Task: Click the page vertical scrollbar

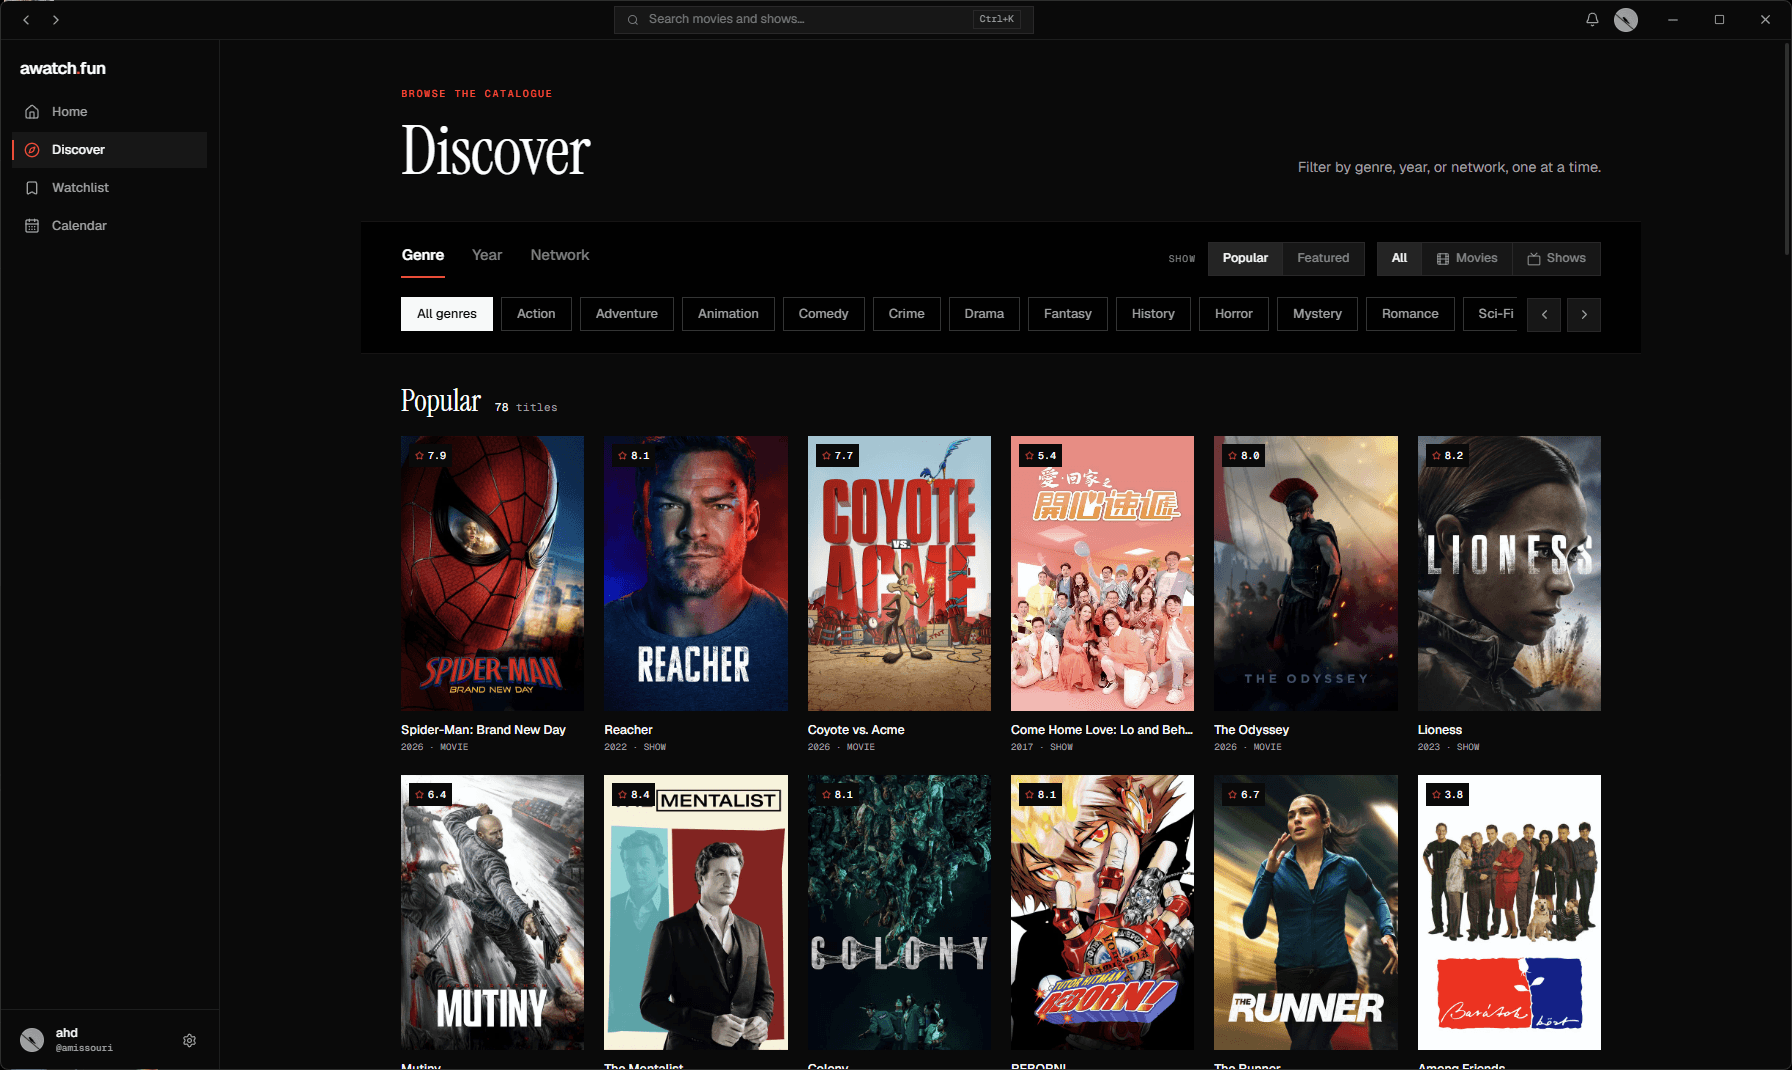Action: [x=1786, y=150]
